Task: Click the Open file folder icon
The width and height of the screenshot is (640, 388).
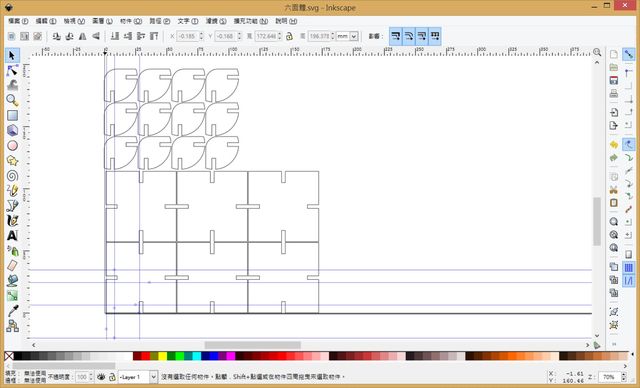Action: tap(613, 67)
